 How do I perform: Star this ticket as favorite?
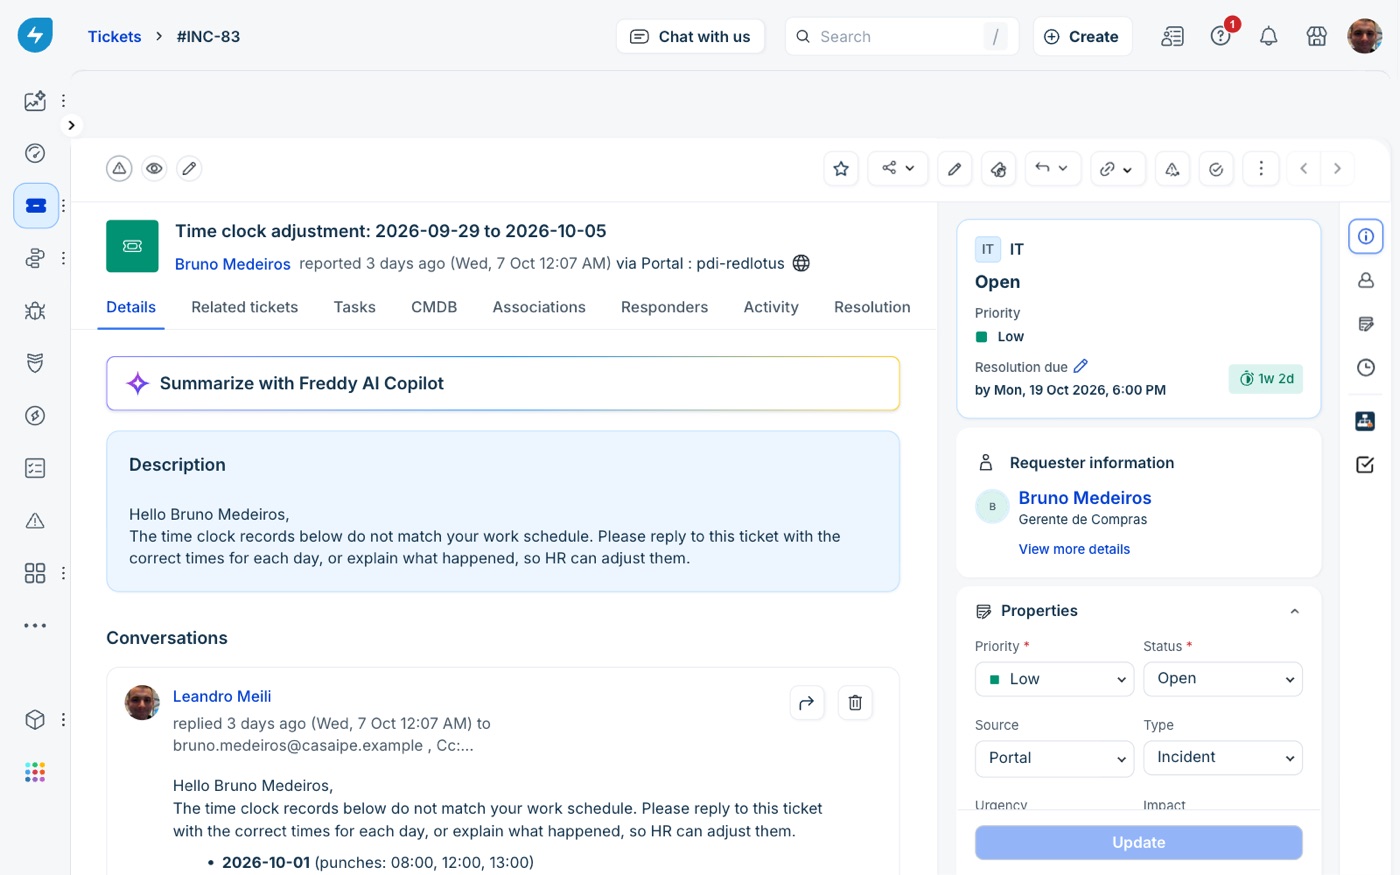841,169
